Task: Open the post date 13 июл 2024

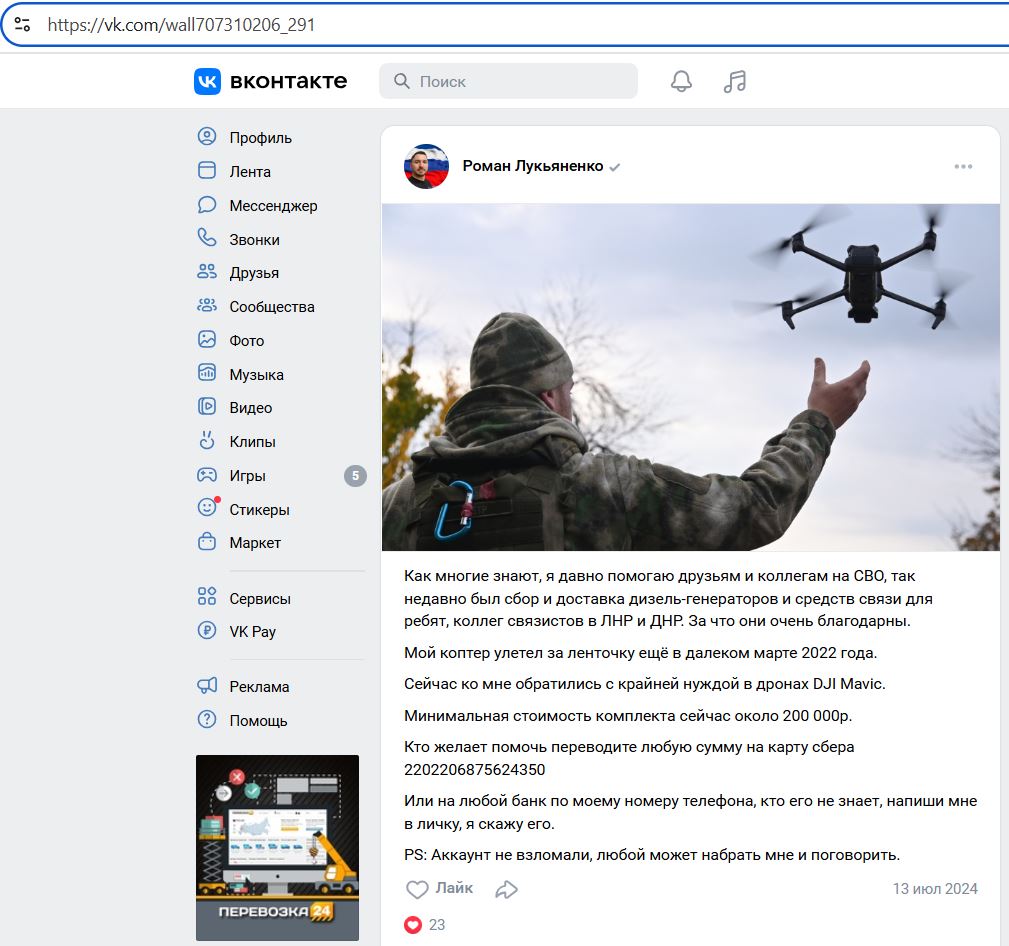Action: 935,889
